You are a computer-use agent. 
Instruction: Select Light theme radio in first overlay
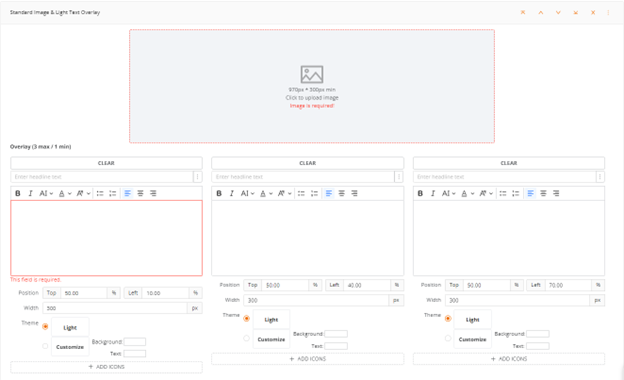pos(45,327)
